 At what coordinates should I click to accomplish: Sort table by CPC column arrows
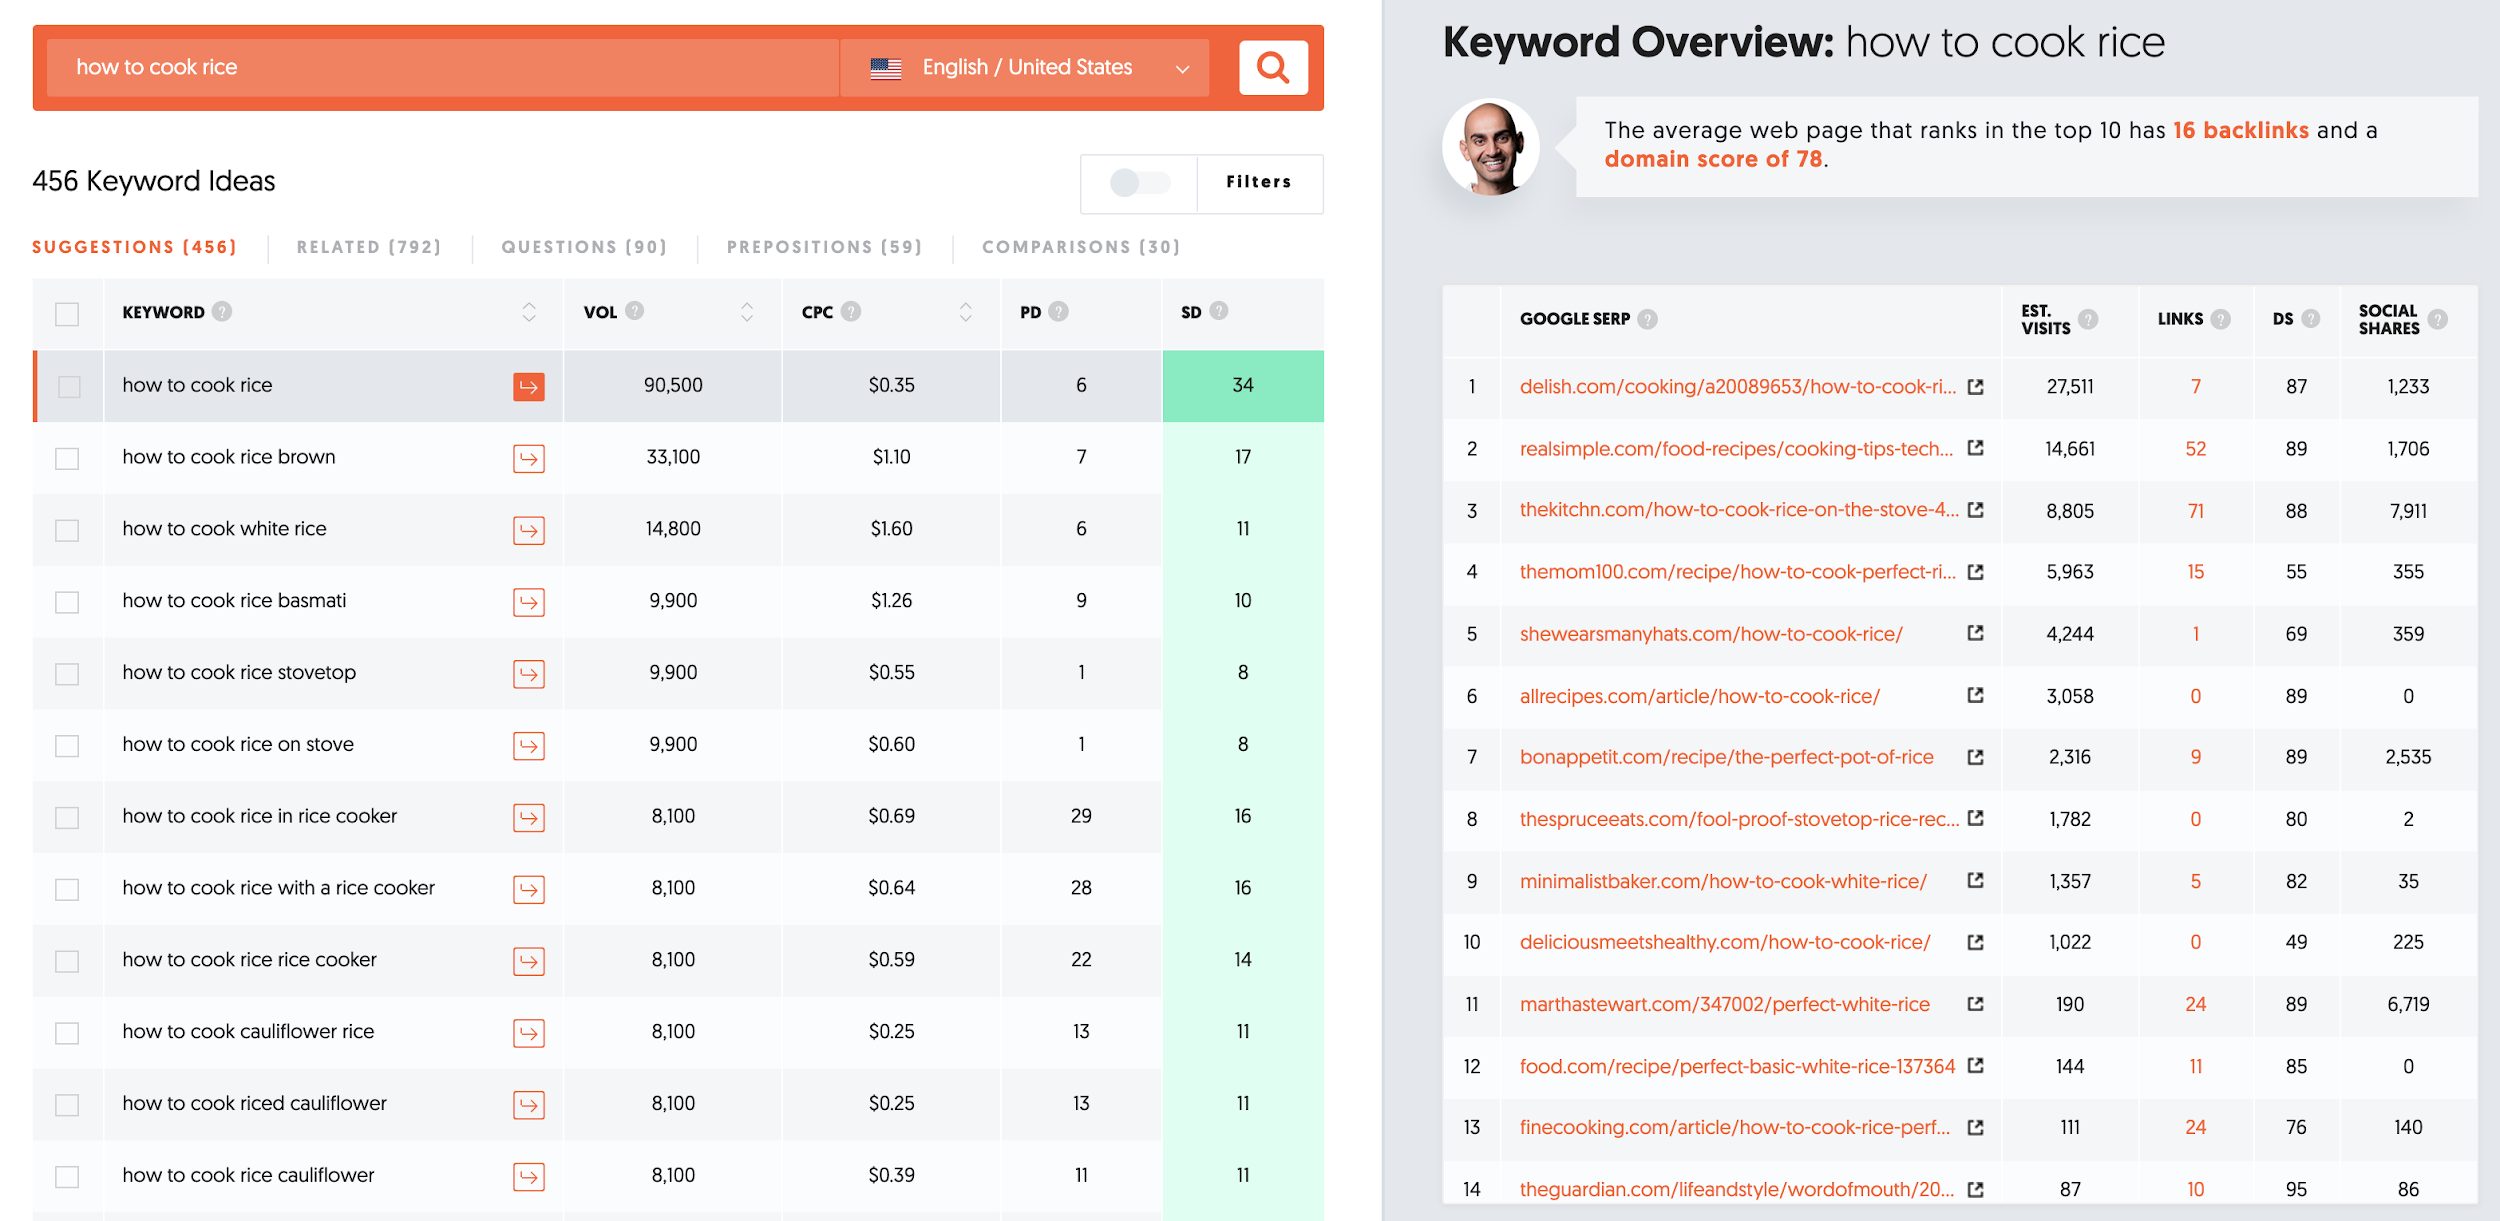965,312
